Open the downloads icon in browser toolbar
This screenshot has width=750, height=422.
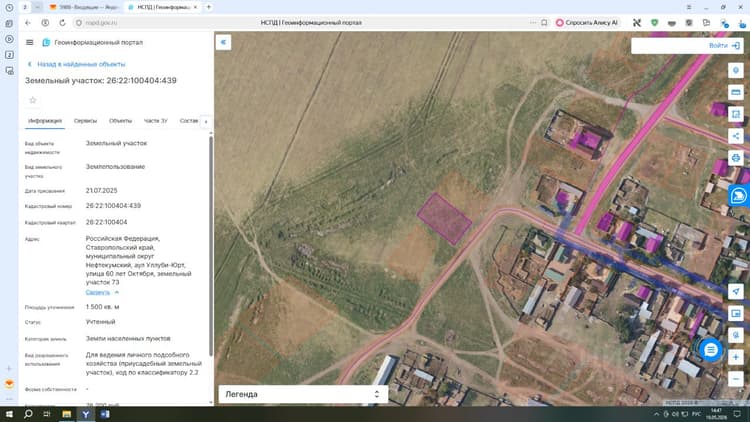(x=742, y=23)
